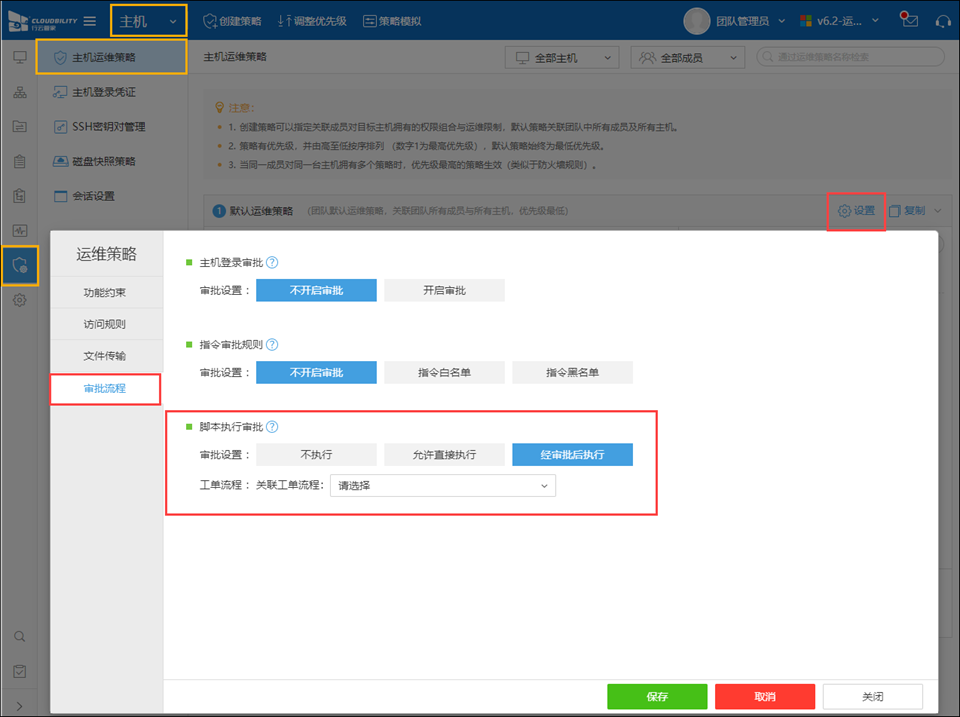
Task: Switch to the 功能约束 tab
Action: (x=105, y=293)
